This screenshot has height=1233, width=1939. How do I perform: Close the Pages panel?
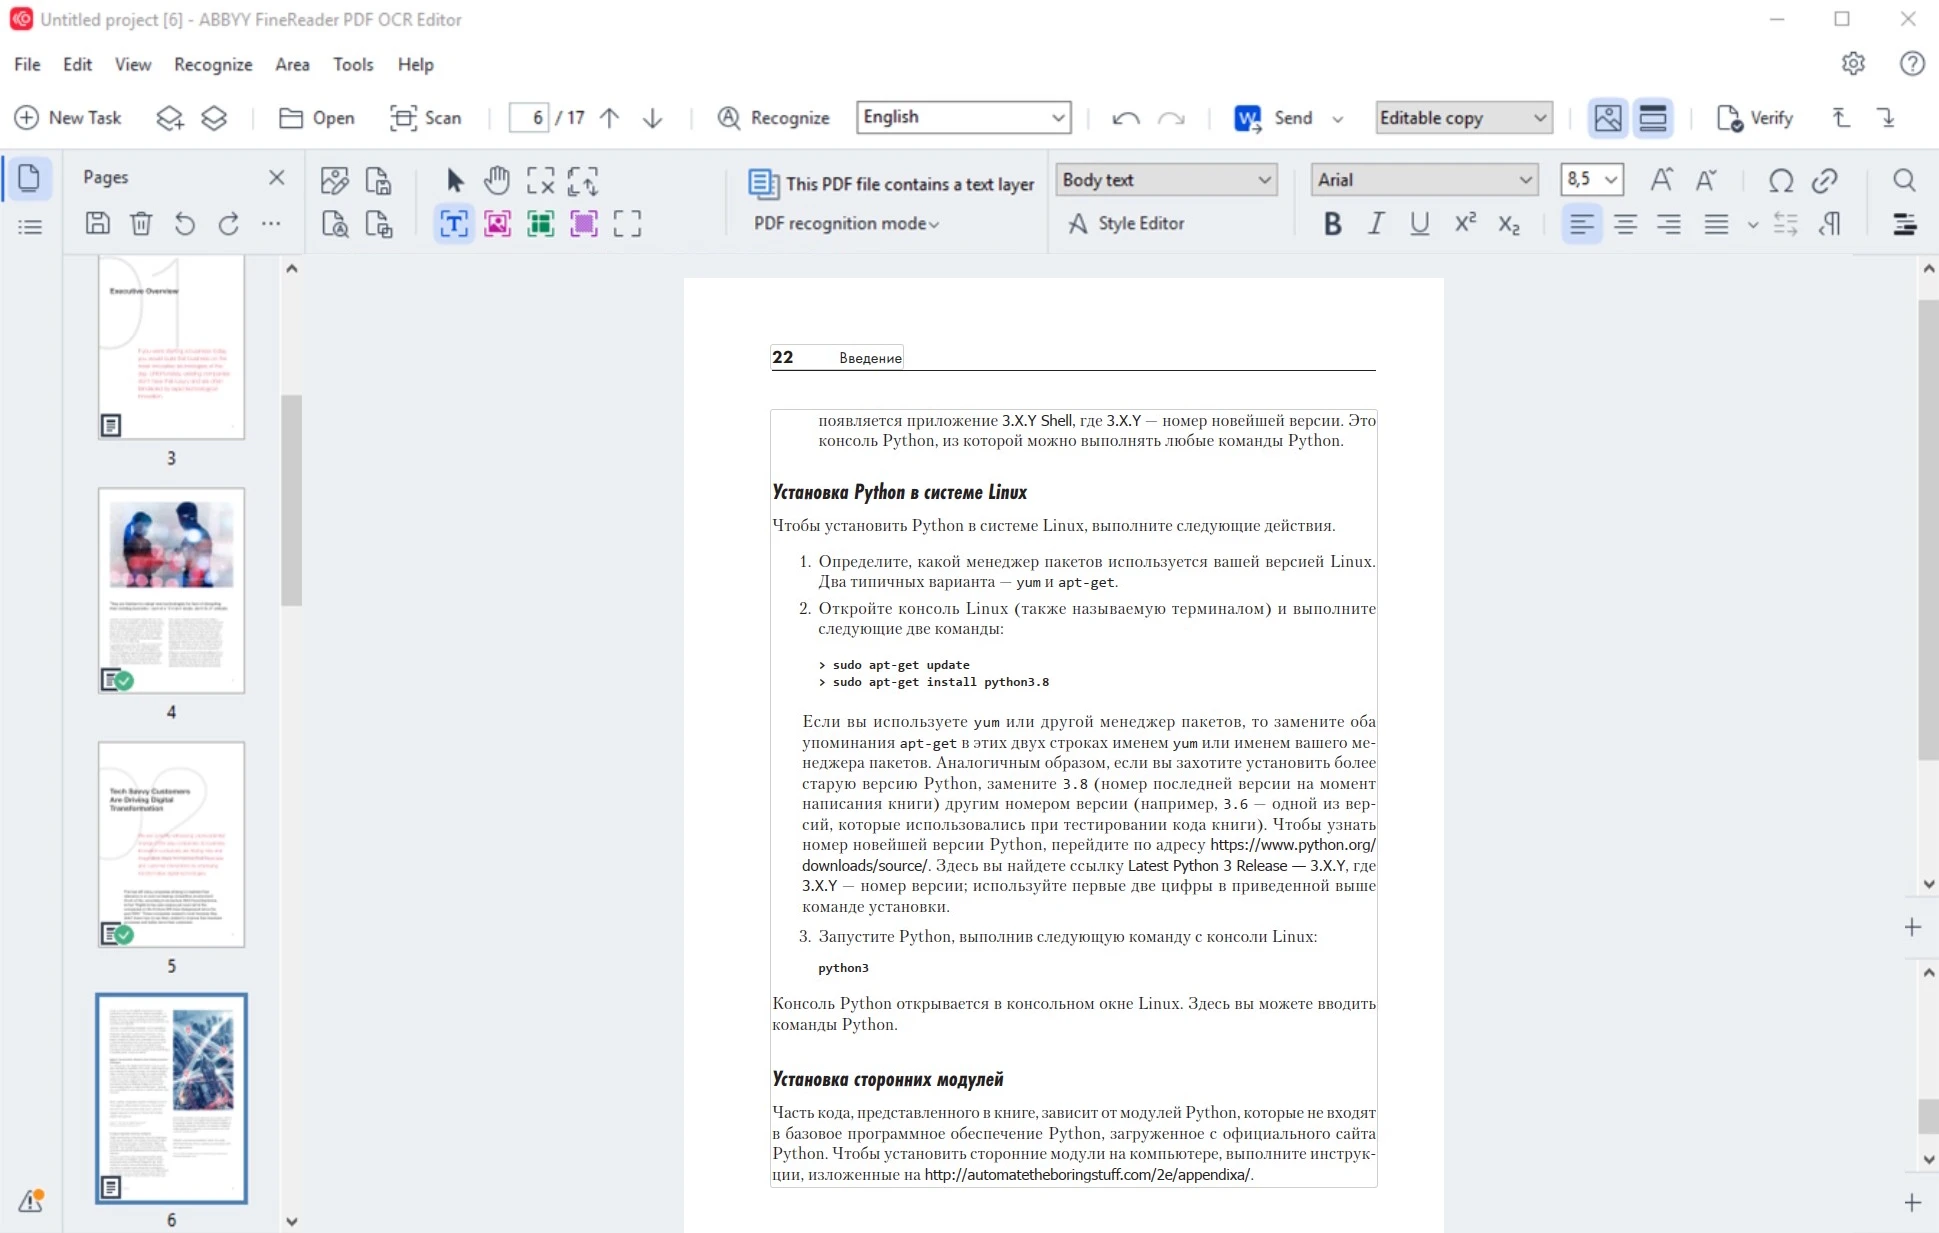coord(277,177)
